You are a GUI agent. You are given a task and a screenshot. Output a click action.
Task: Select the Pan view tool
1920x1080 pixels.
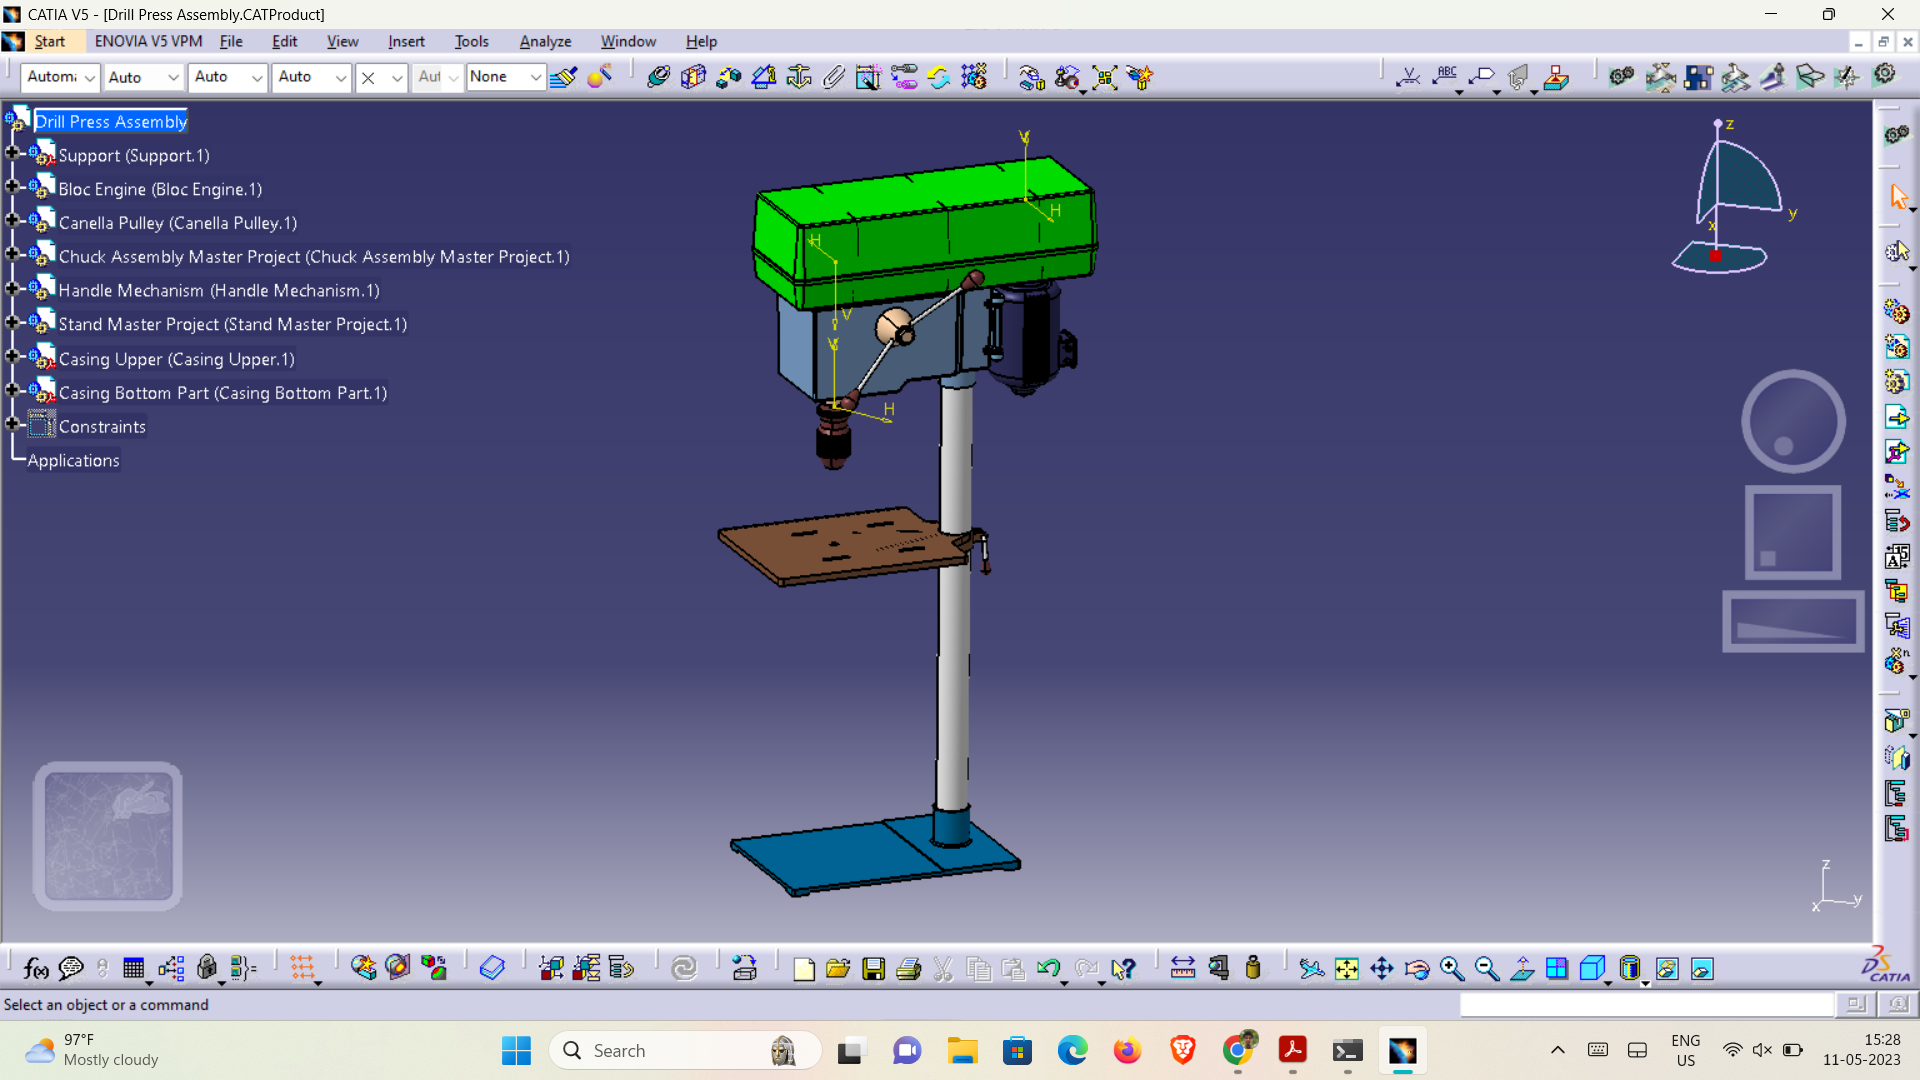click(1382, 968)
